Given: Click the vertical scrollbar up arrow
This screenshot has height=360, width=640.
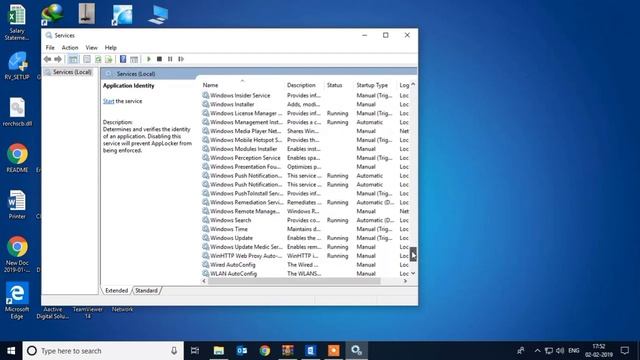Looking at the screenshot, I should (413, 85).
